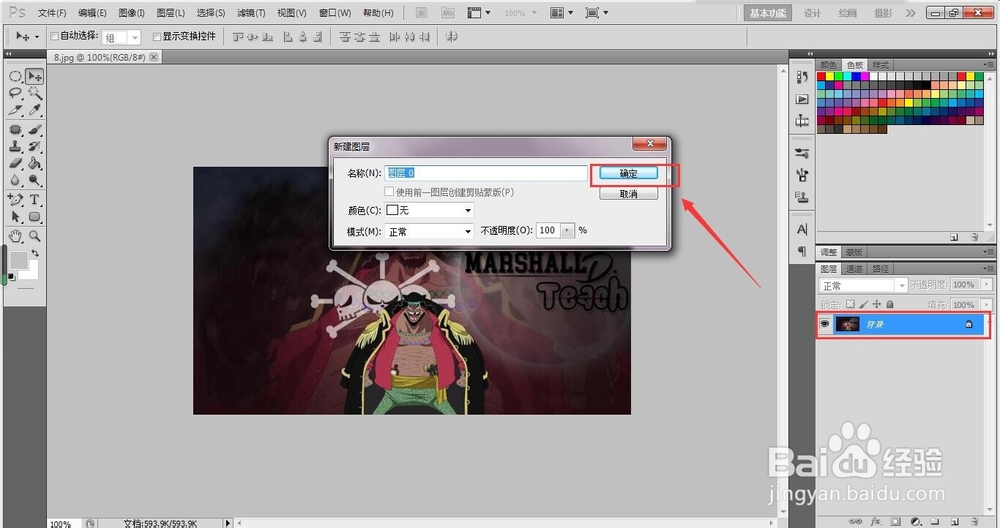Swap foreground and background colors
Image resolution: width=1000 pixels, height=528 pixels.
pos(35,253)
